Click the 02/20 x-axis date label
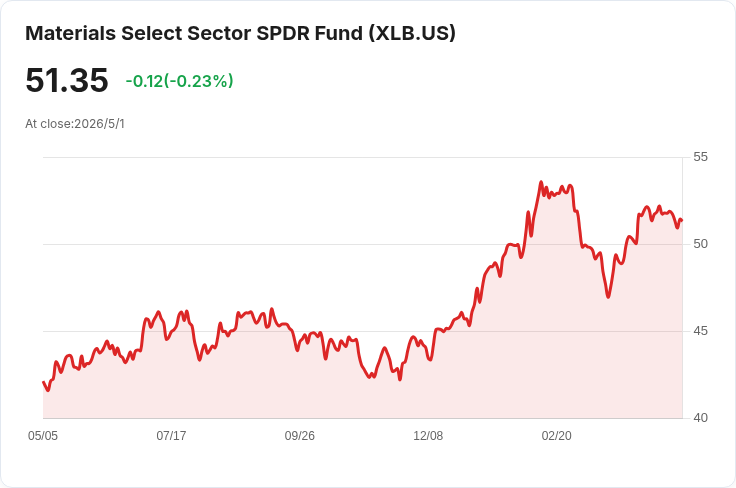 tap(557, 436)
